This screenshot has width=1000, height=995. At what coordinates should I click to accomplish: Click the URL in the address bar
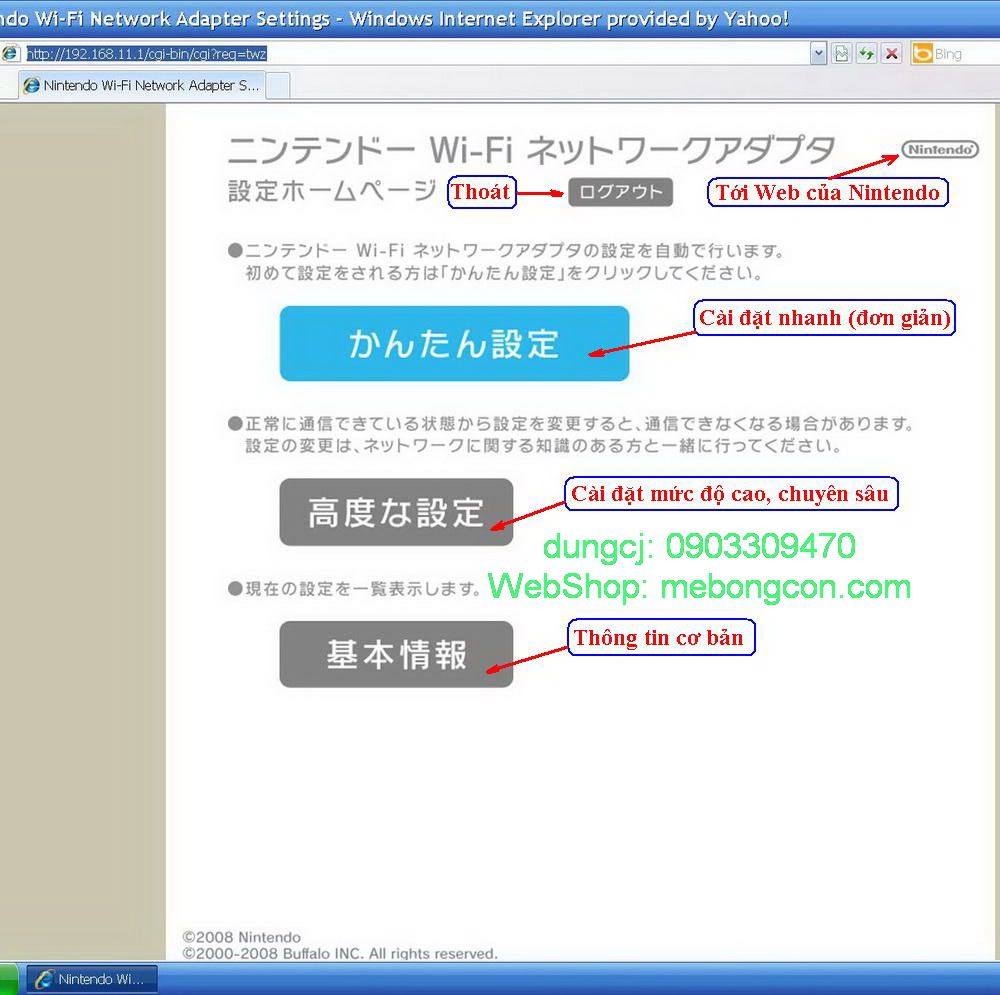pos(150,52)
